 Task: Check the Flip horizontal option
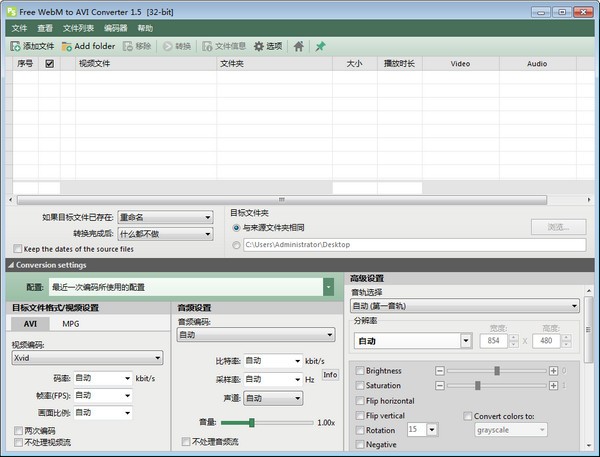pyautogui.click(x=359, y=400)
